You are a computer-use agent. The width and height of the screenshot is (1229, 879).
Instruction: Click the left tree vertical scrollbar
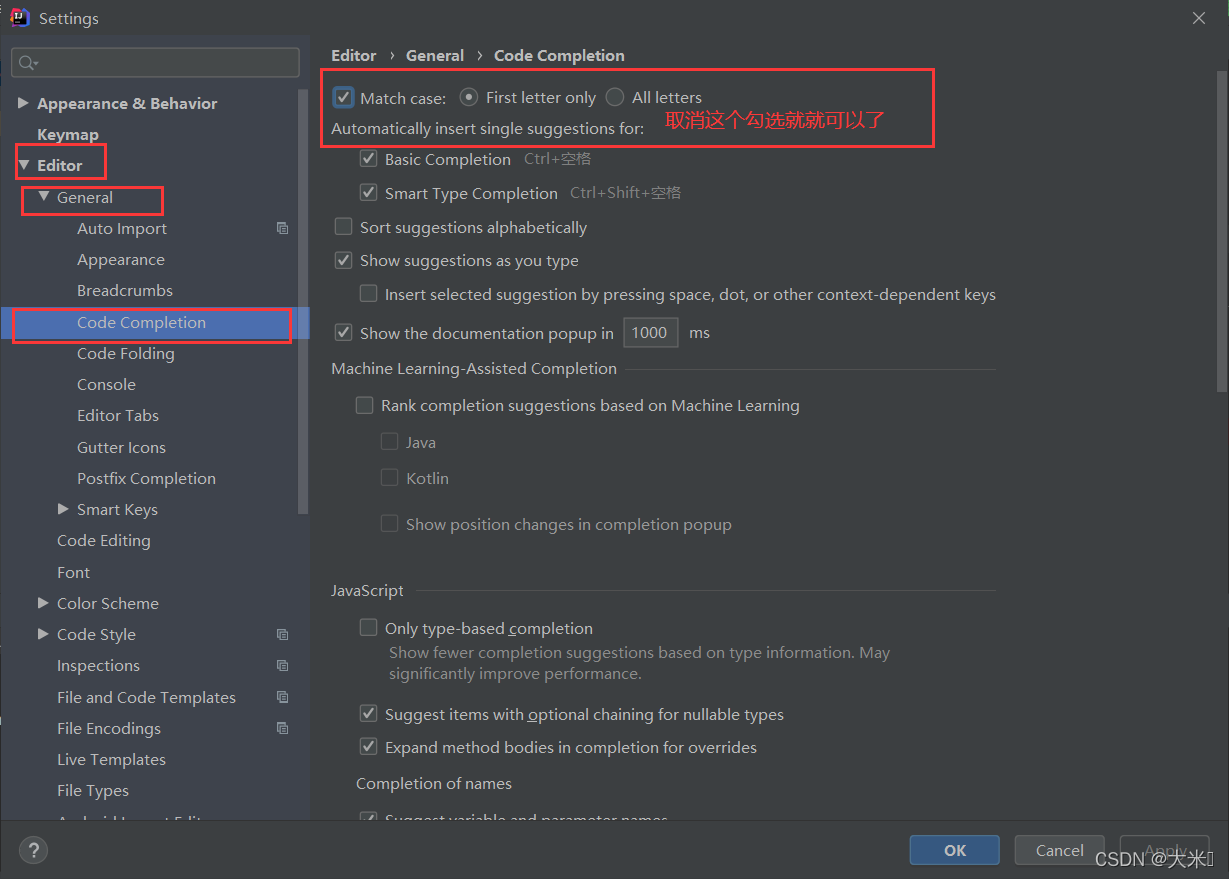[x=304, y=300]
